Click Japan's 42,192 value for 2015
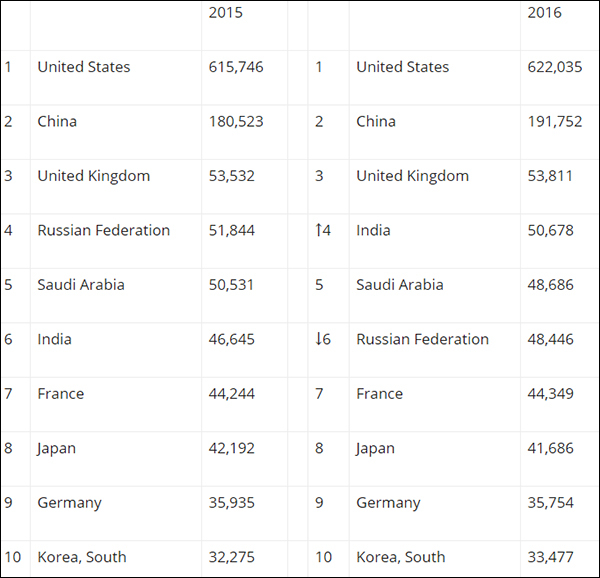Image resolution: width=600 pixels, height=578 pixels. click(231, 448)
